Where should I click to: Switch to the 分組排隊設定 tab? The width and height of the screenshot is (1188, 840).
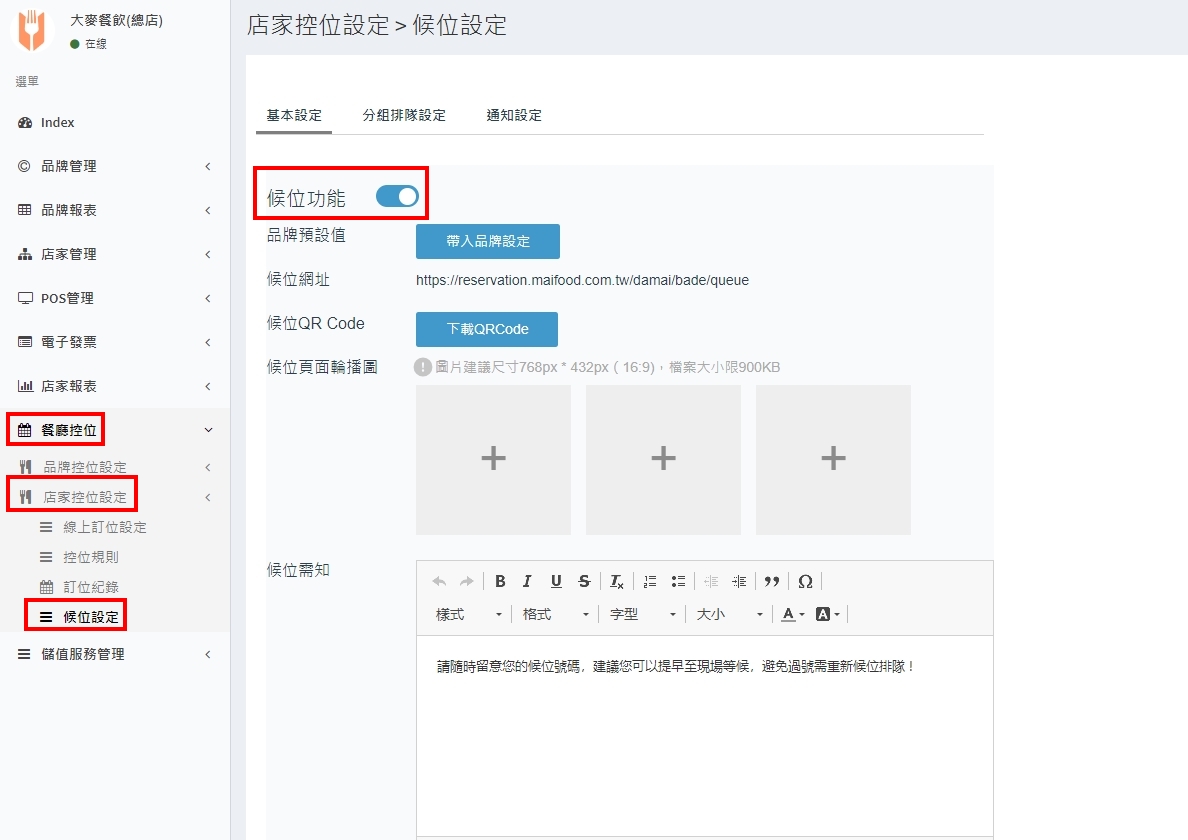(x=404, y=115)
